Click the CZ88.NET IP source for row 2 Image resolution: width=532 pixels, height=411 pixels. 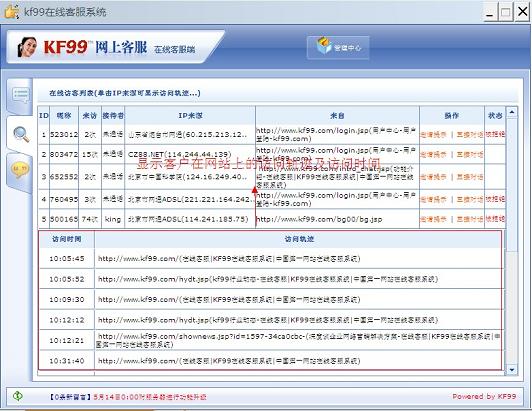click(x=179, y=154)
